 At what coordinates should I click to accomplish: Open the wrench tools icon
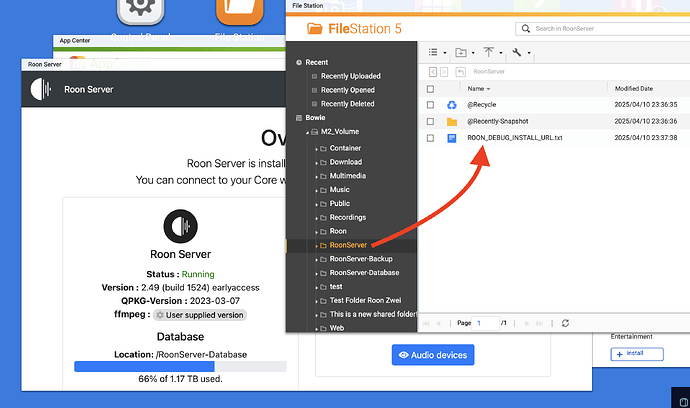pos(517,52)
